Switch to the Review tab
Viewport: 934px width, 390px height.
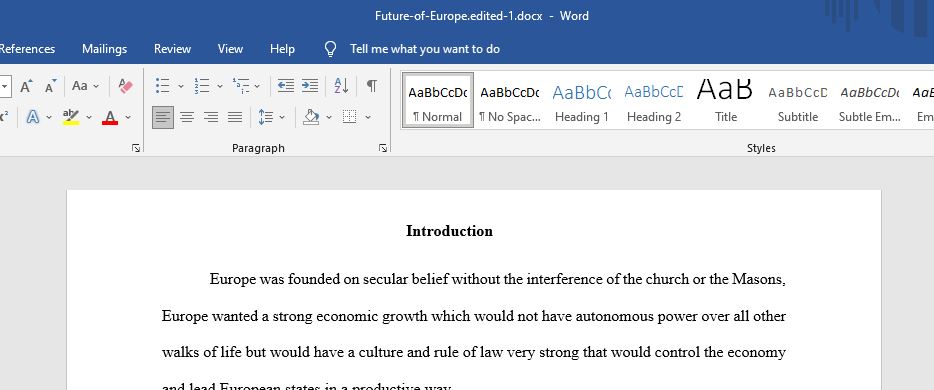(x=172, y=49)
